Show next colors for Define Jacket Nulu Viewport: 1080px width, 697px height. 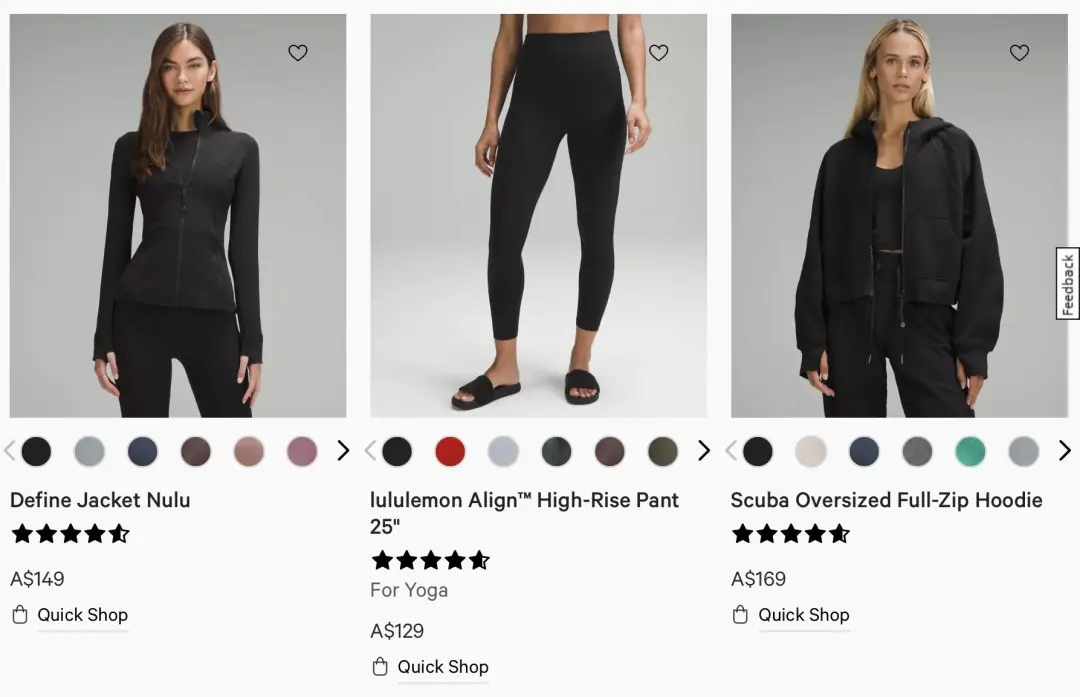(x=343, y=451)
